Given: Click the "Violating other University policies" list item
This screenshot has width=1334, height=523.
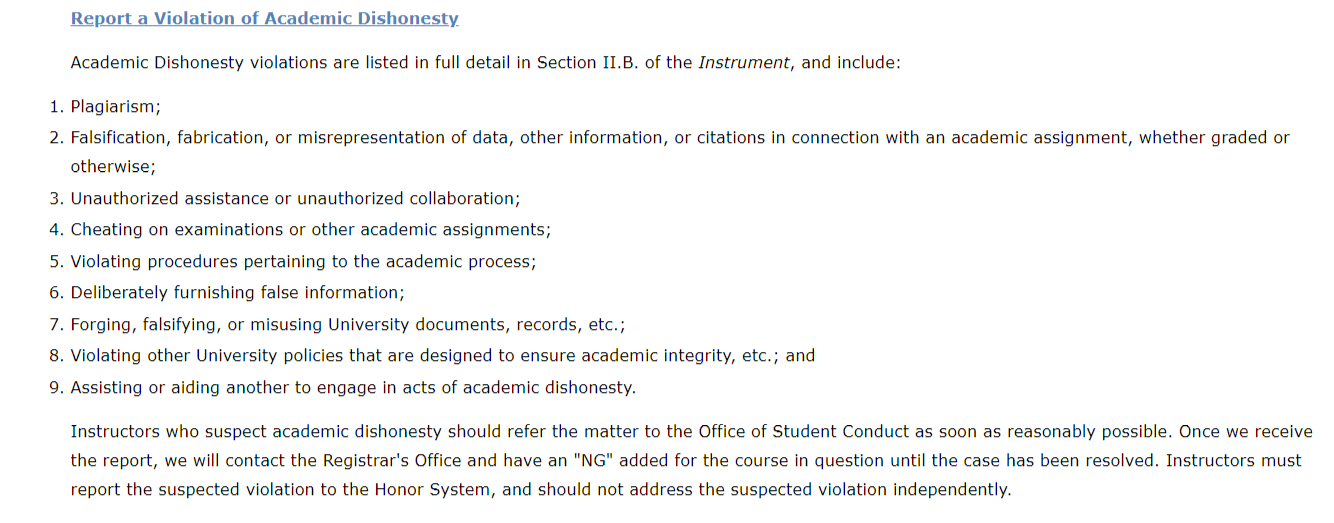Looking at the screenshot, I should (x=442, y=356).
